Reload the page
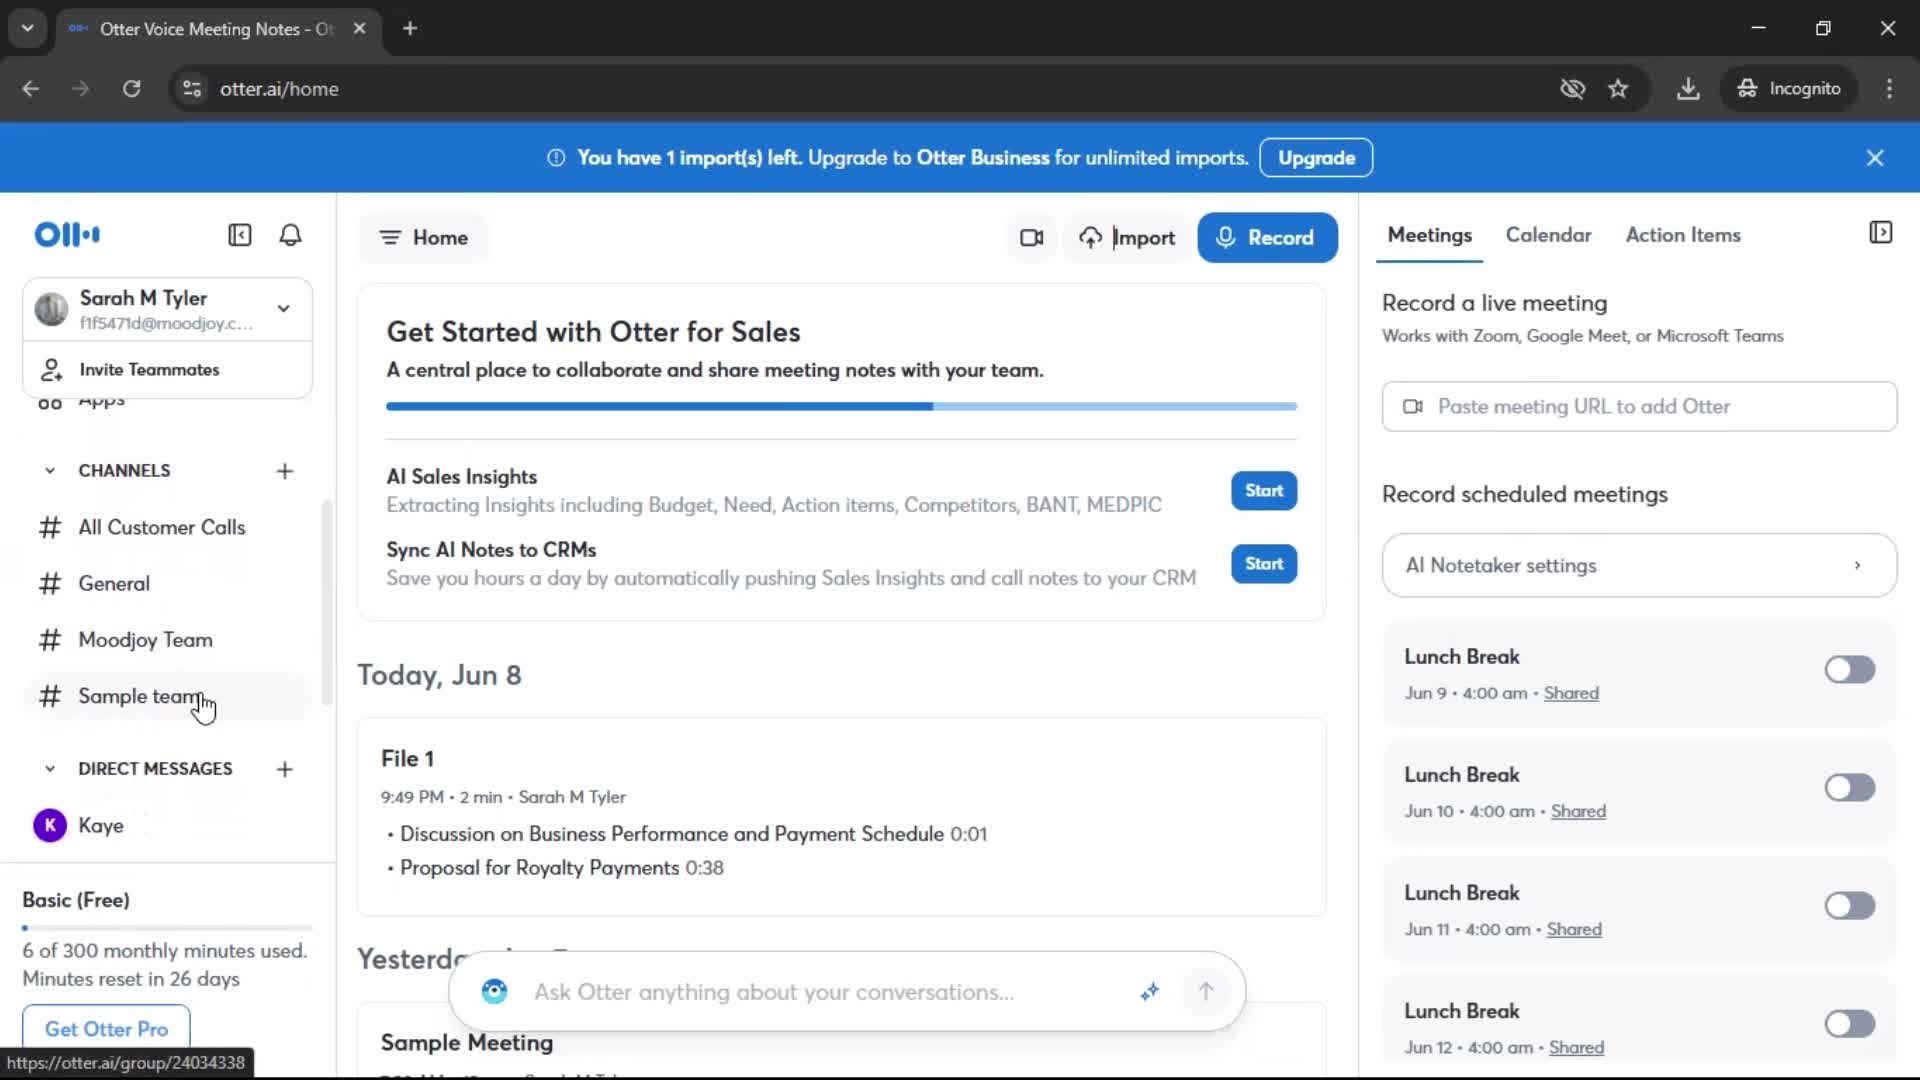 (131, 89)
